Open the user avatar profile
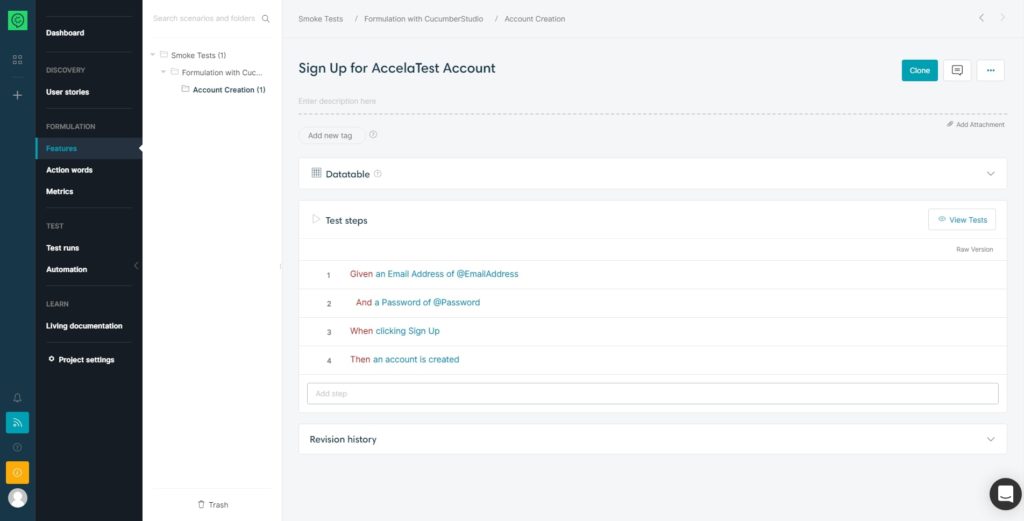Viewport: 1024px width, 521px height. coord(18,498)
